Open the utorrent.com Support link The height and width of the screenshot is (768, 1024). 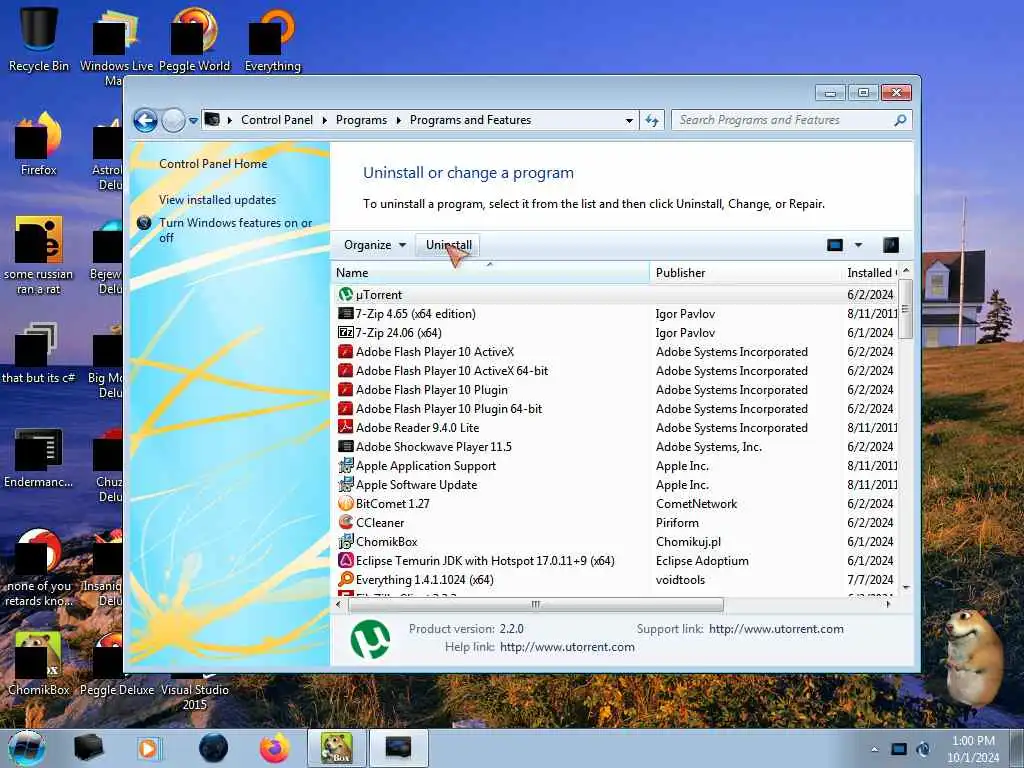coord(776,629)
